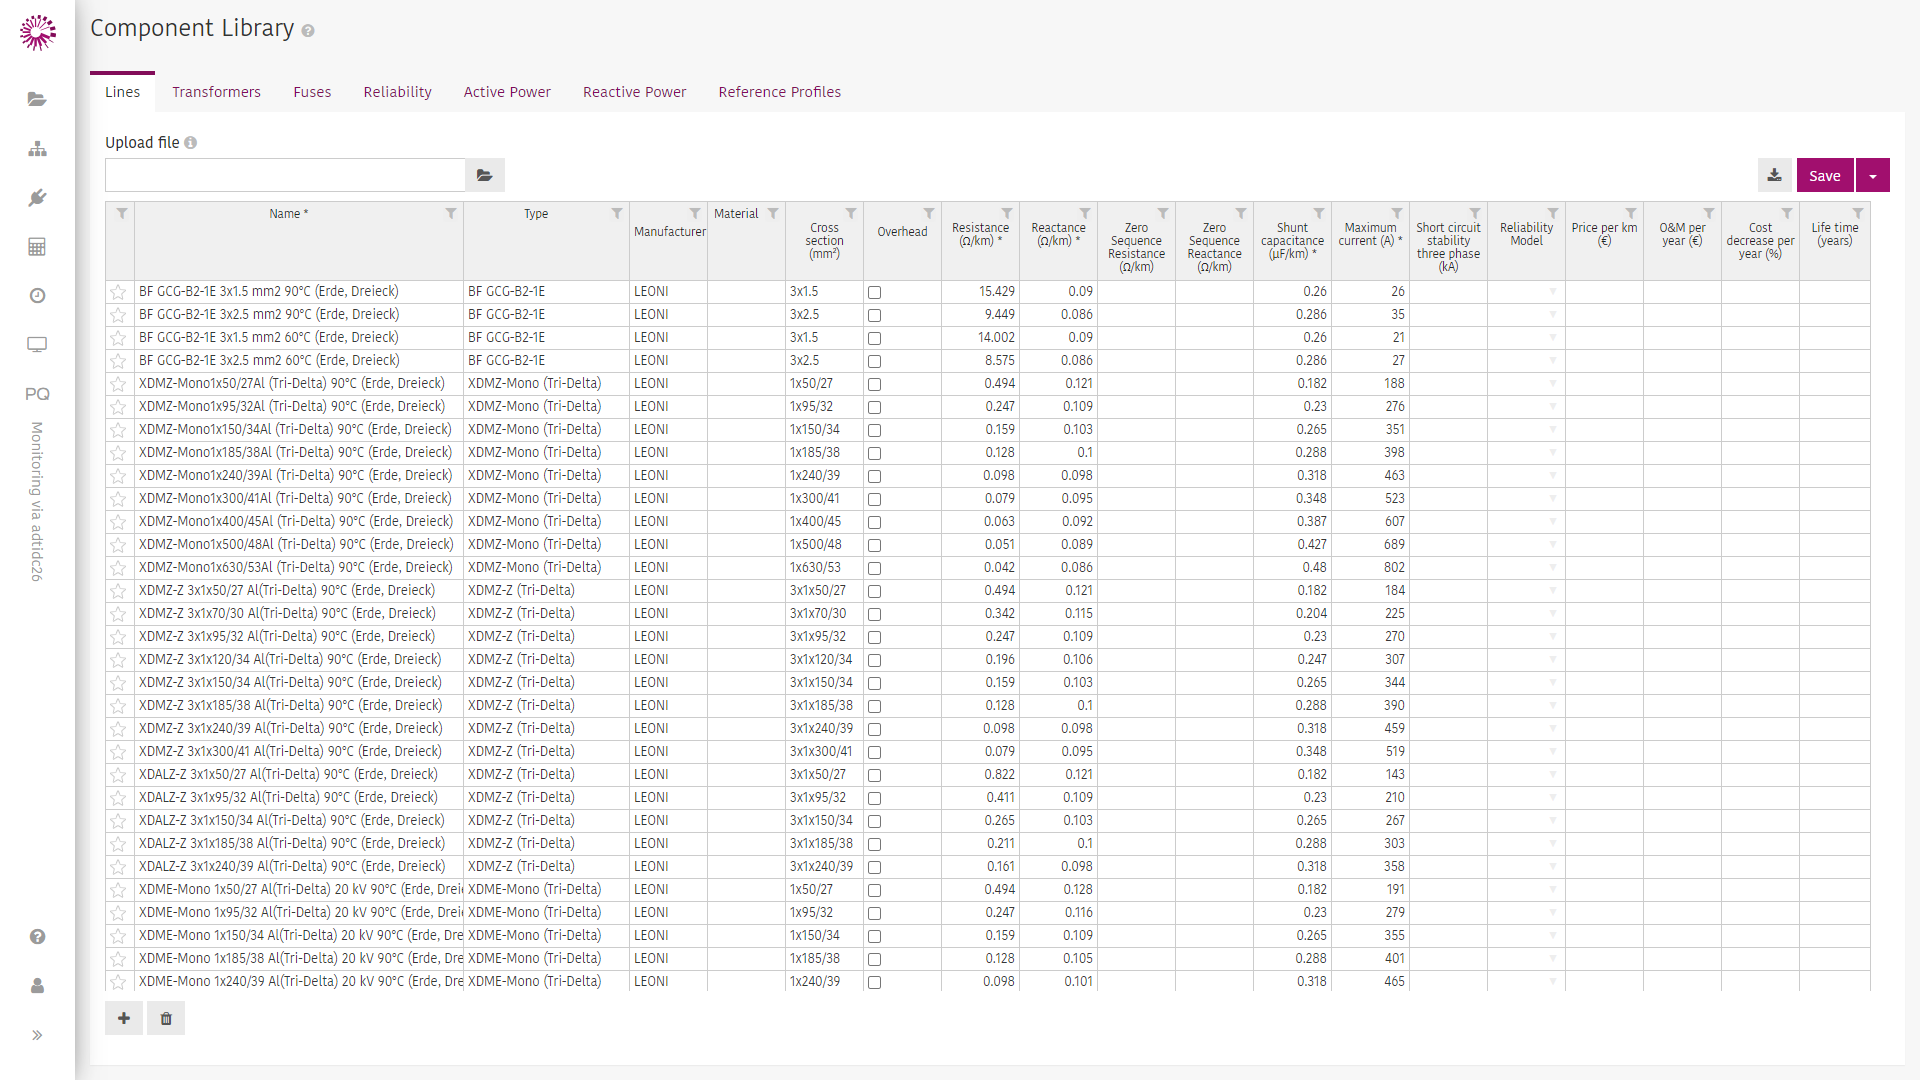Open the help question mark sidebar icon
The height and width of the screenshot is (1080, 1920).
[37, 937]
